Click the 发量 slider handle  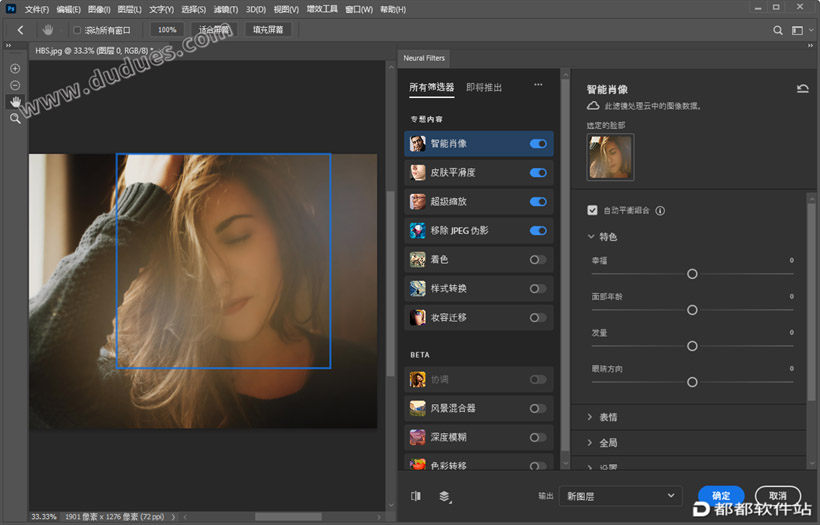click(x=692, y=346)
